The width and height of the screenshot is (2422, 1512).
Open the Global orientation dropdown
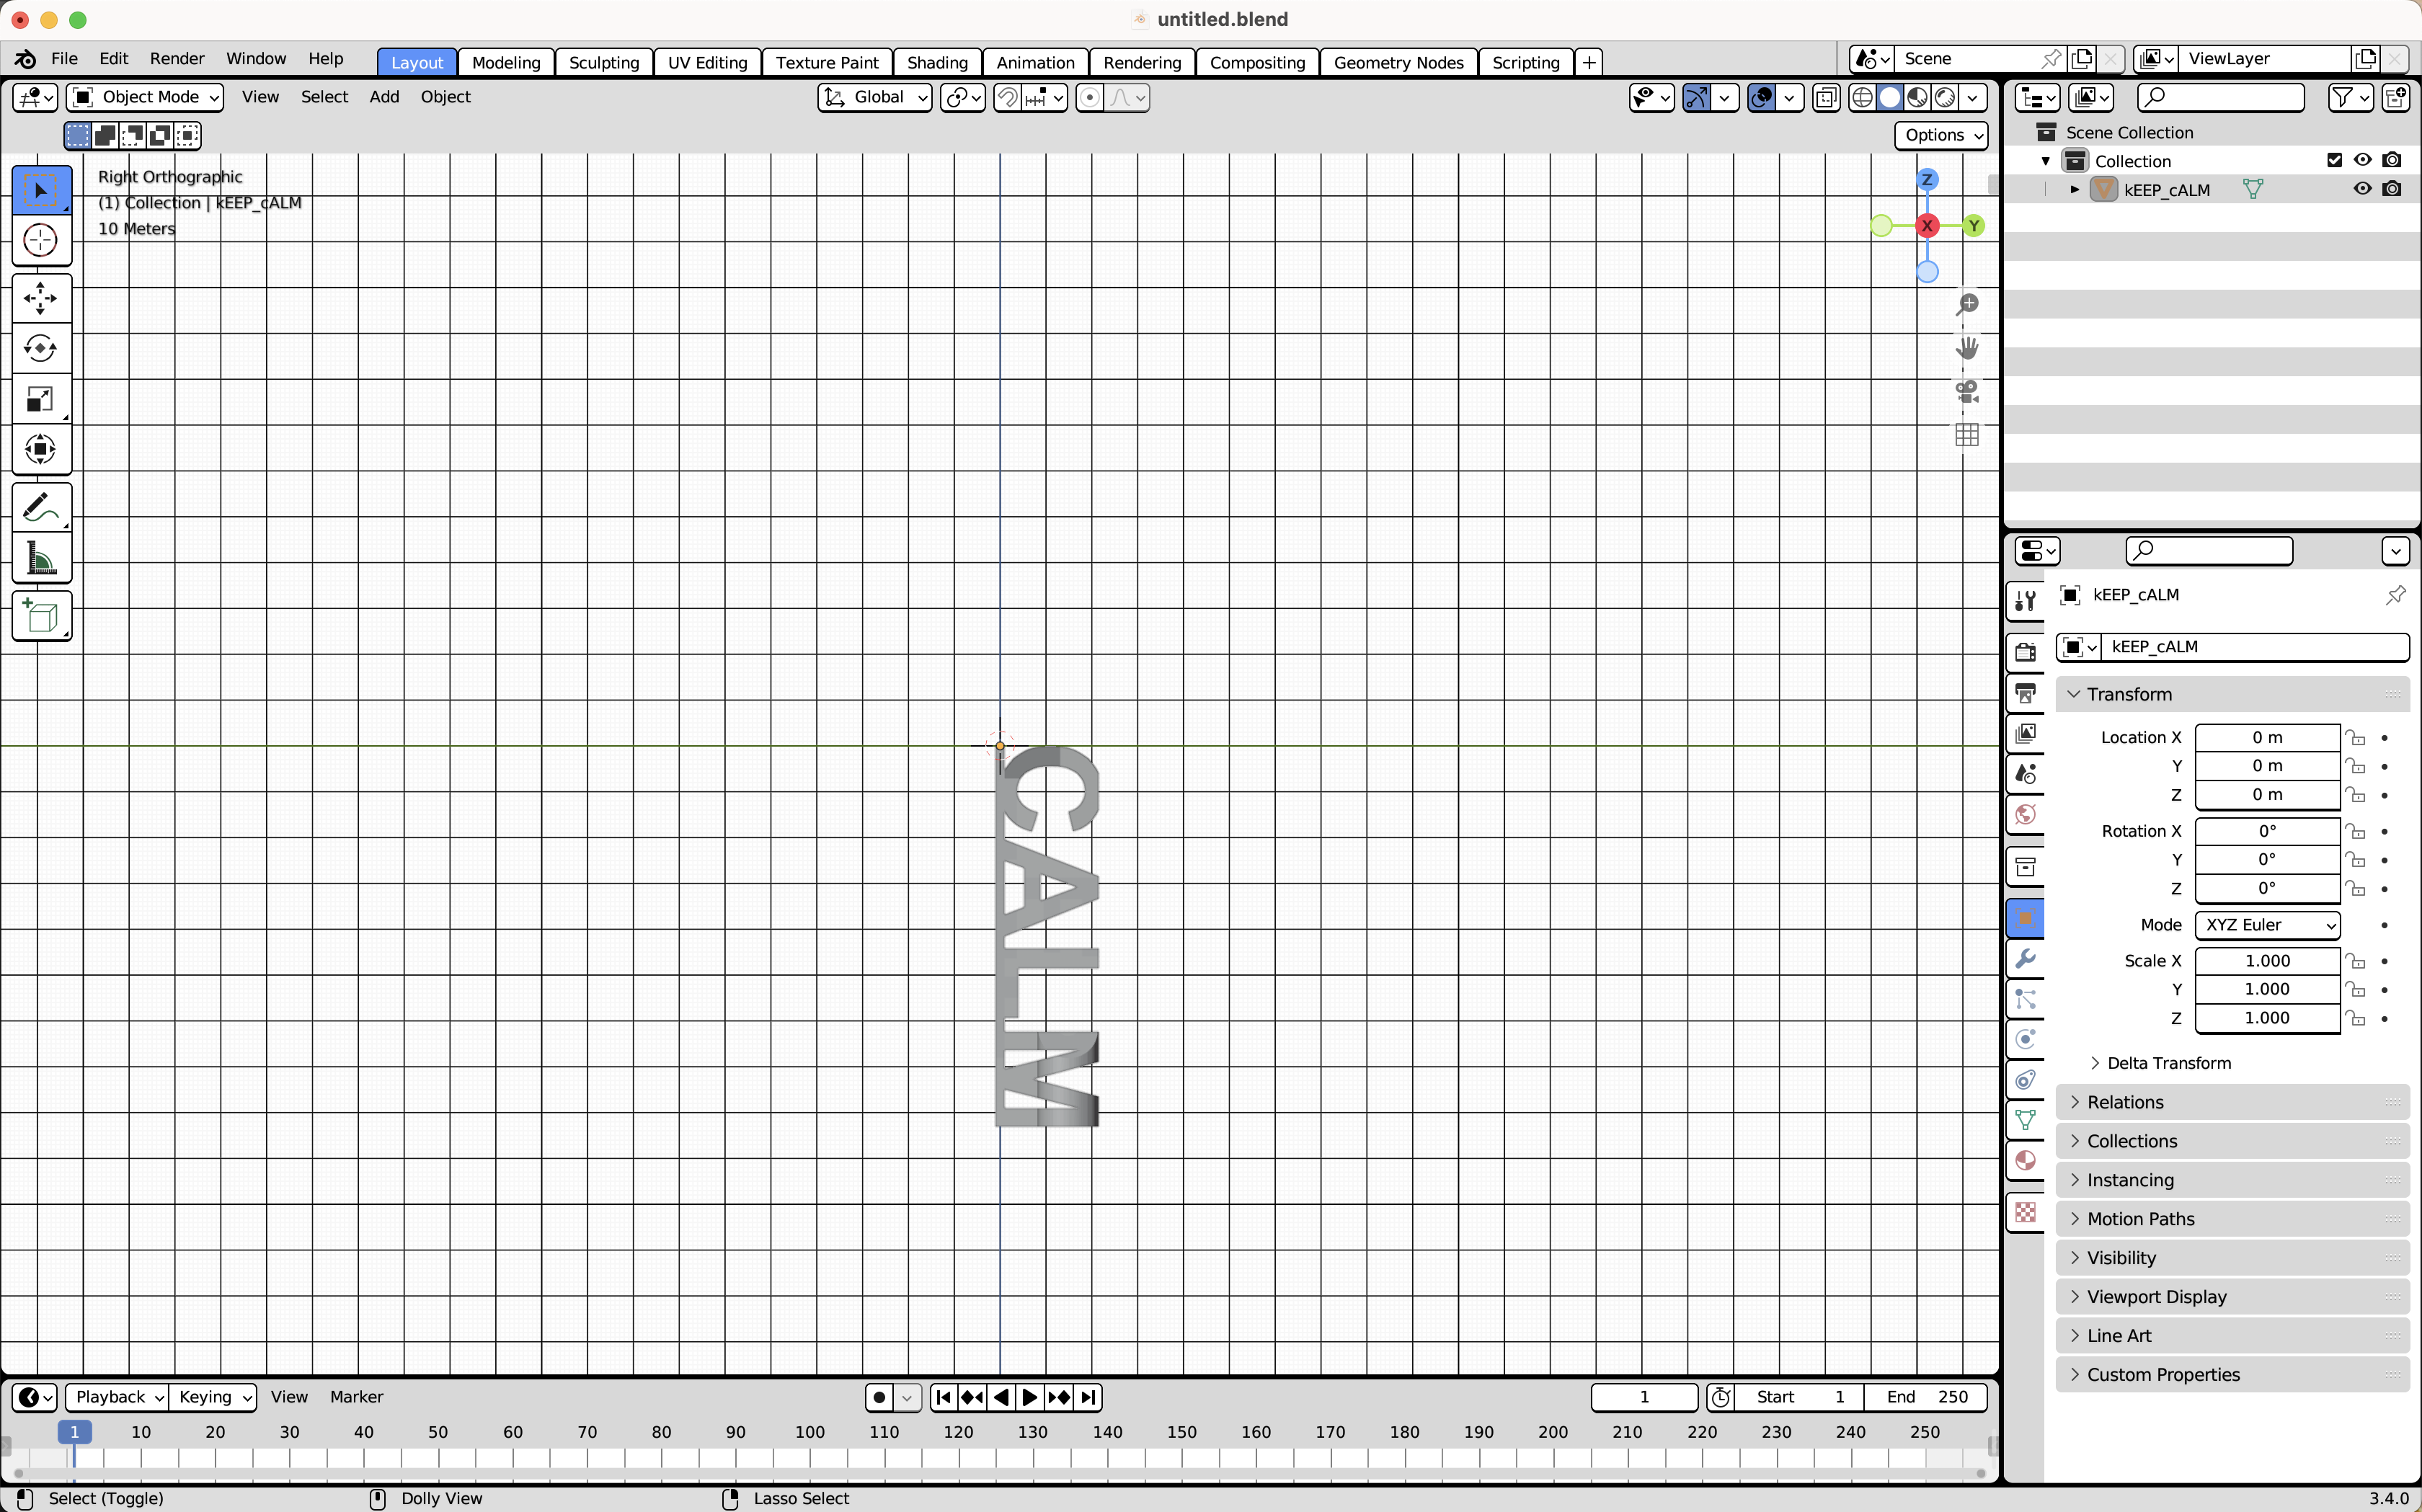(x=876, y=97)
